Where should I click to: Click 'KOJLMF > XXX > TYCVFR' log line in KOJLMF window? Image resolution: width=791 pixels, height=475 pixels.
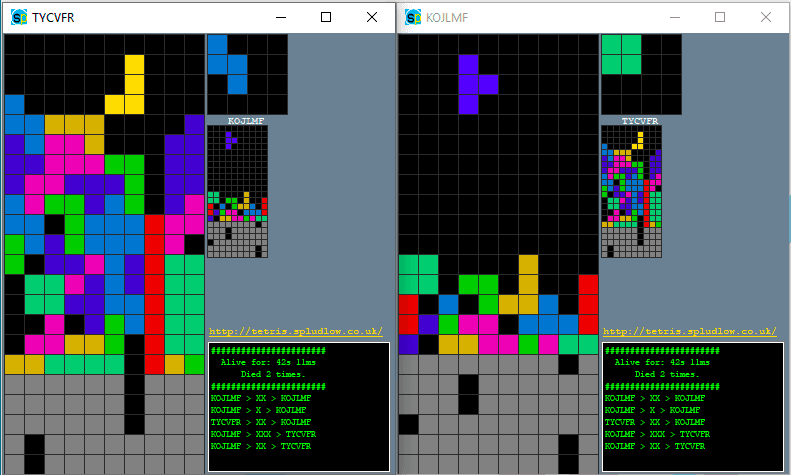[657, 434]
